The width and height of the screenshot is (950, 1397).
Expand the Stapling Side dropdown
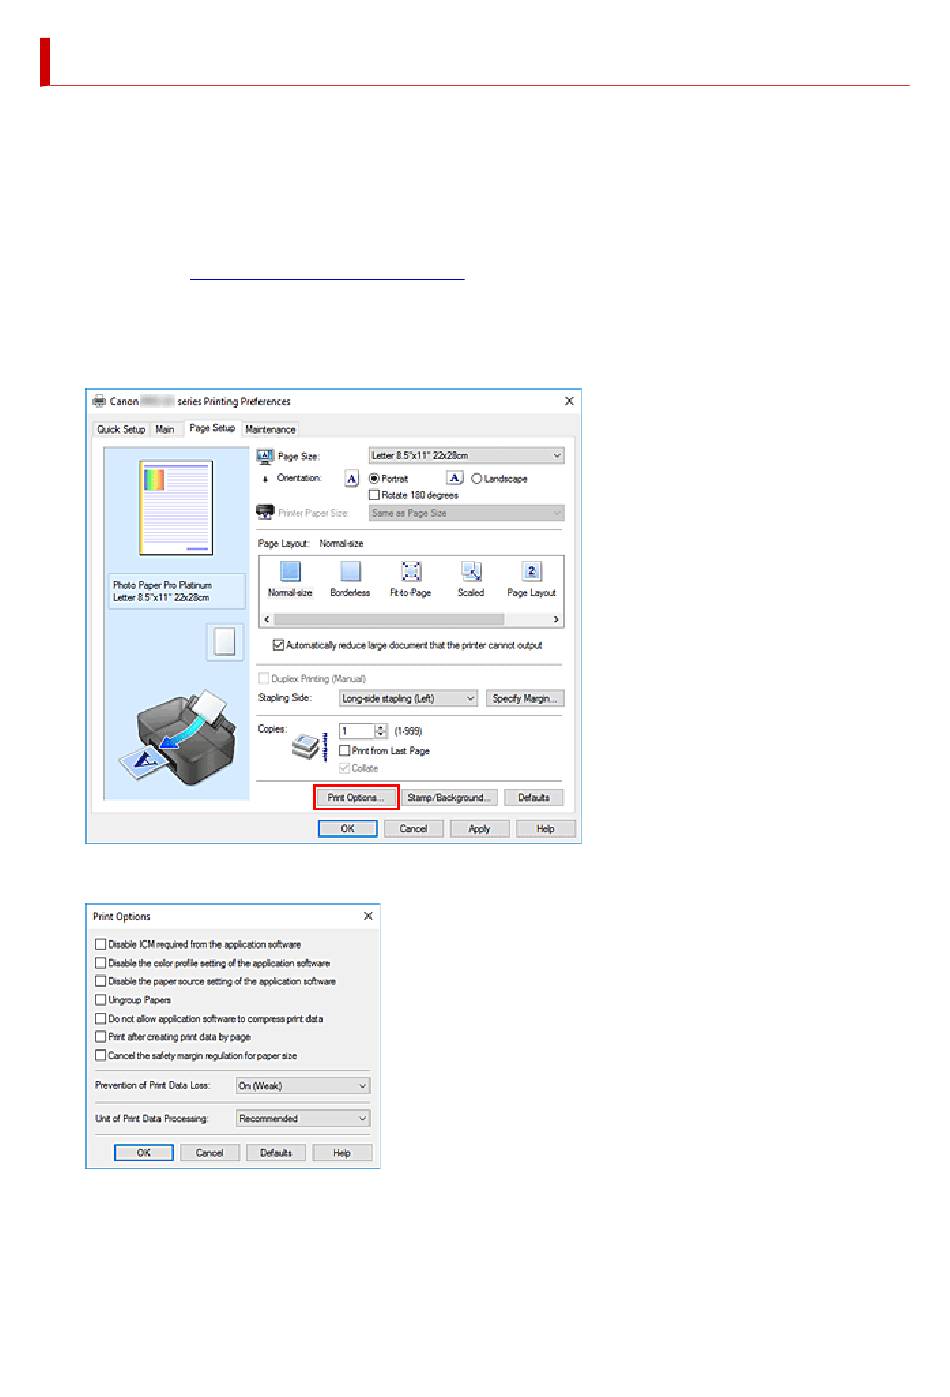(x=408, y=699)
